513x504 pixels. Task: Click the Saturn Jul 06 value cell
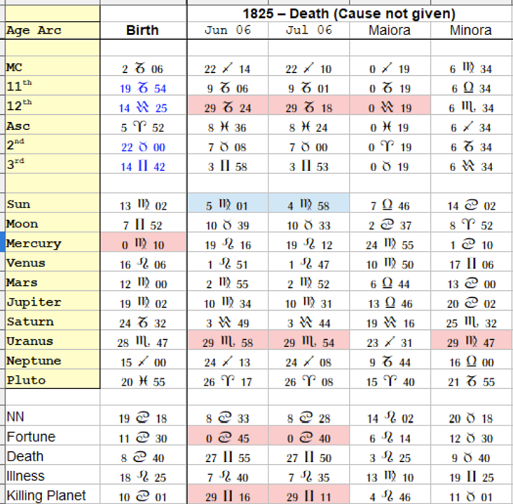pos(309,321)
